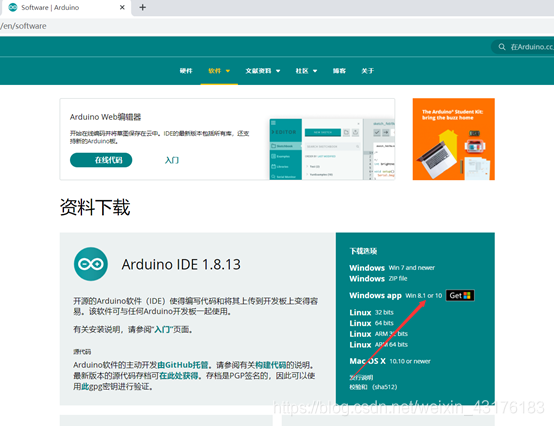Open the Arduino Student Kit orange banner
The width and height of the screenshot is (554, 426).
point(454,139)
